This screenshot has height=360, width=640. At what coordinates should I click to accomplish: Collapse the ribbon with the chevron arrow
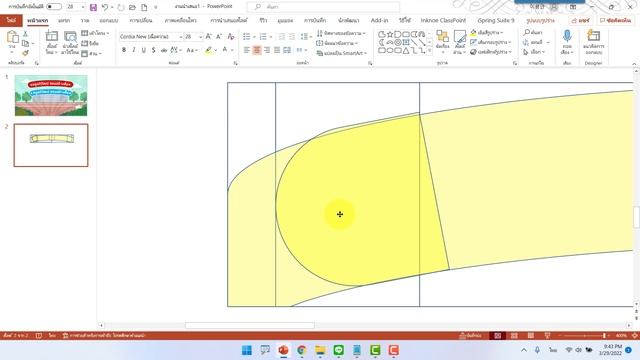[x=634, y=64]
